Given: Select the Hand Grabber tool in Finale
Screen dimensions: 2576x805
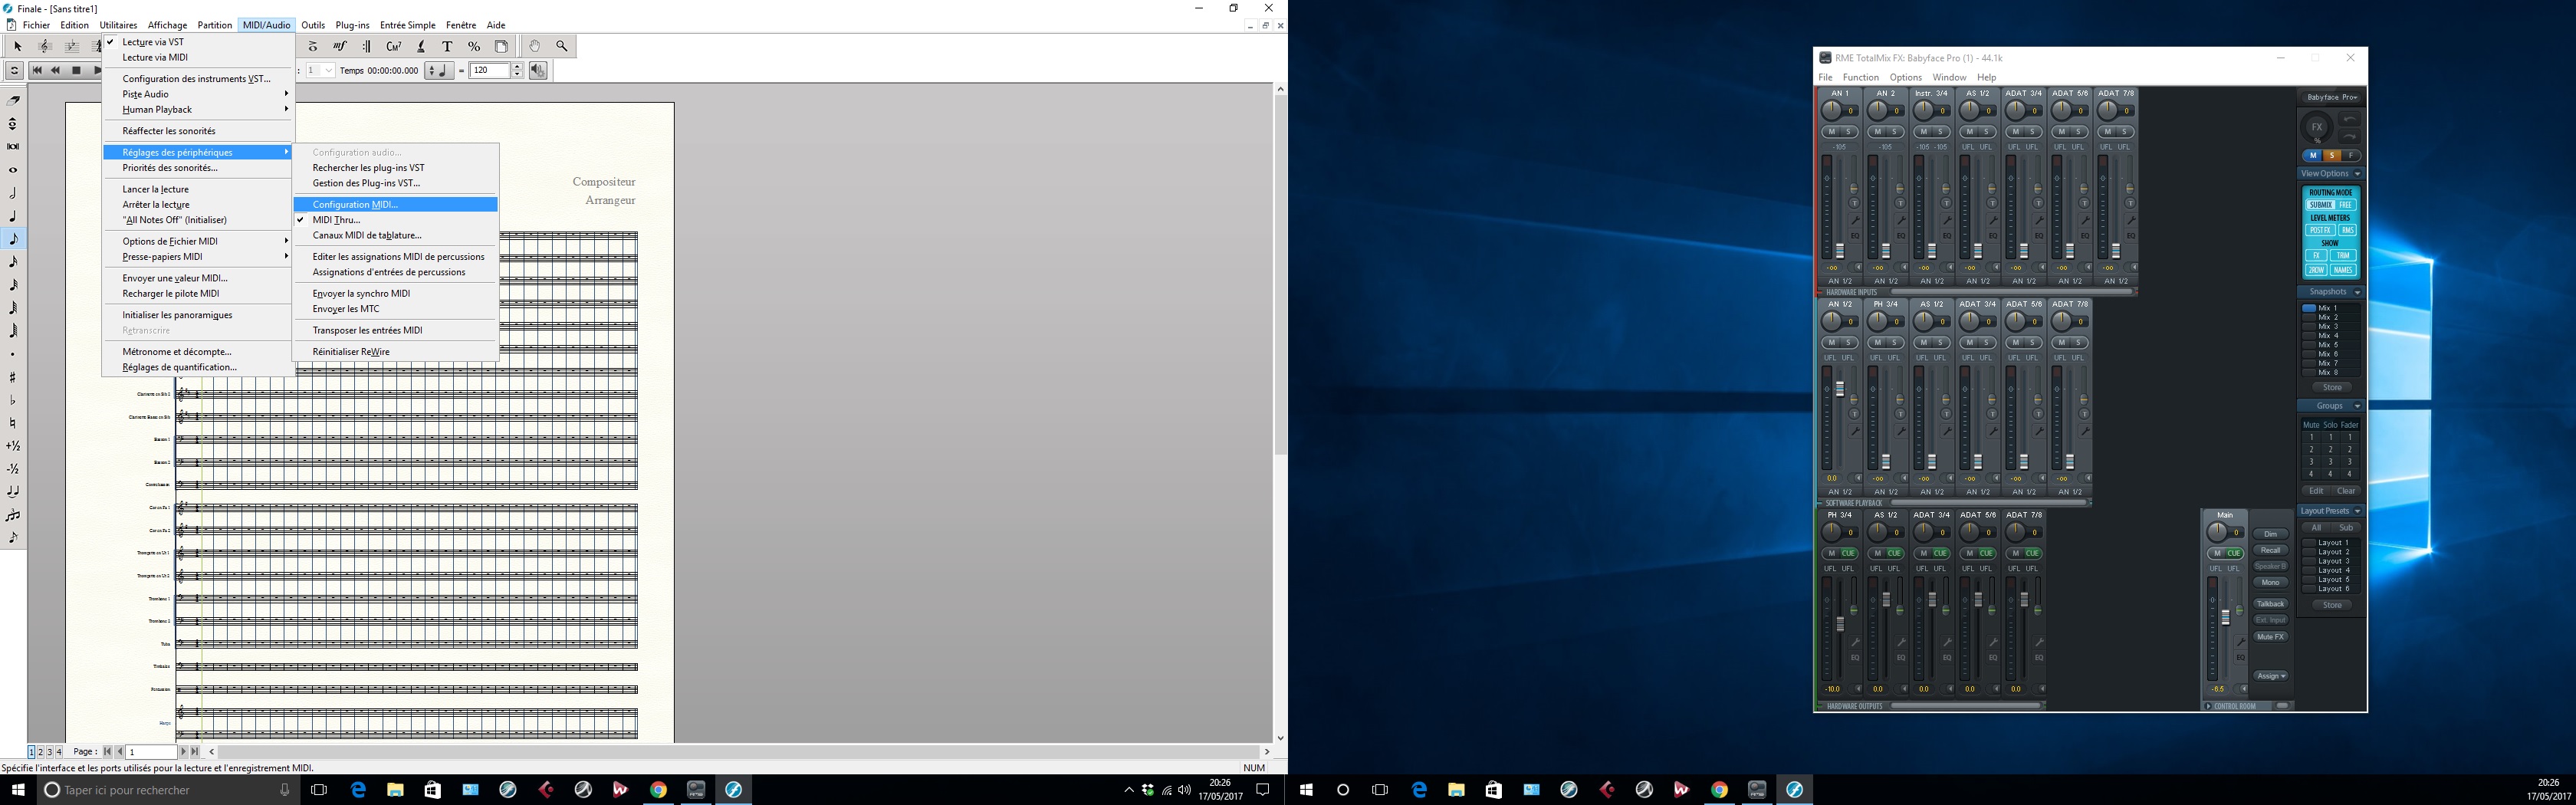Looking at the screenshot, I should [535, 46].
